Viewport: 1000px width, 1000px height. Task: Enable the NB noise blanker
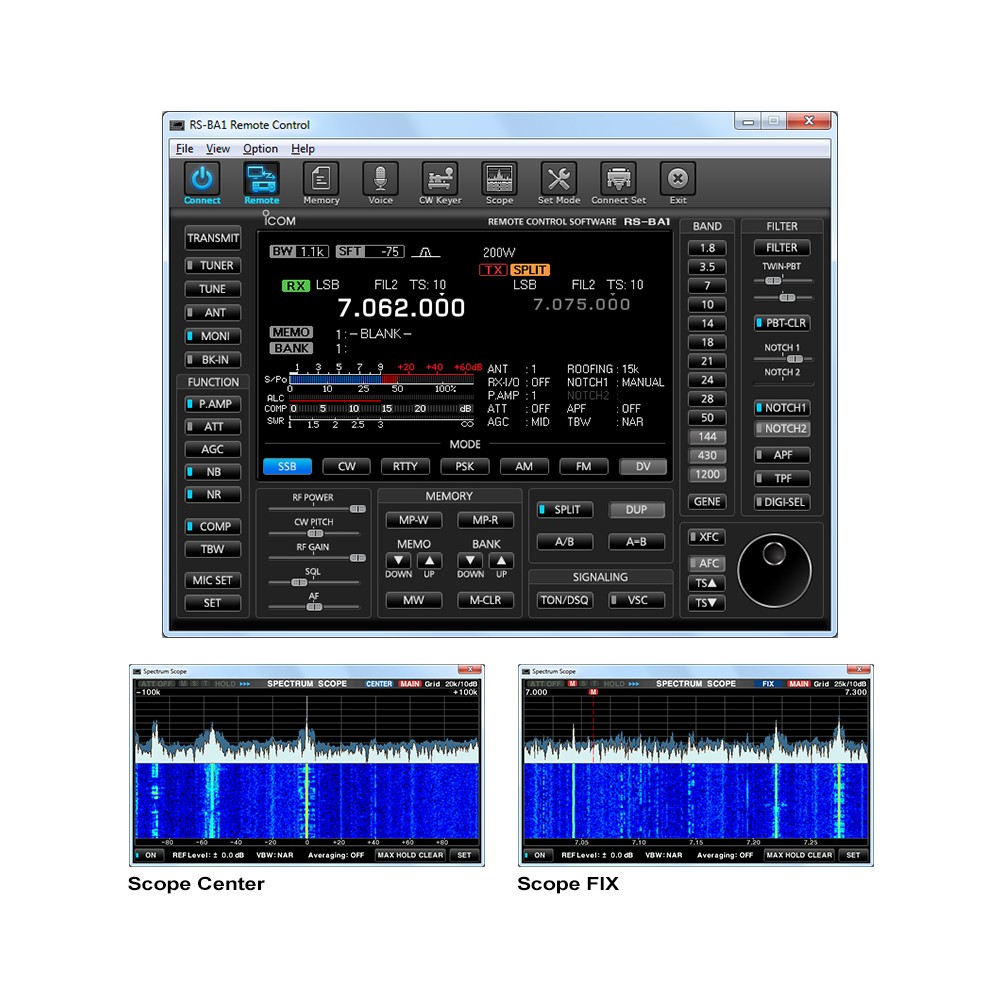coord(212,471)
